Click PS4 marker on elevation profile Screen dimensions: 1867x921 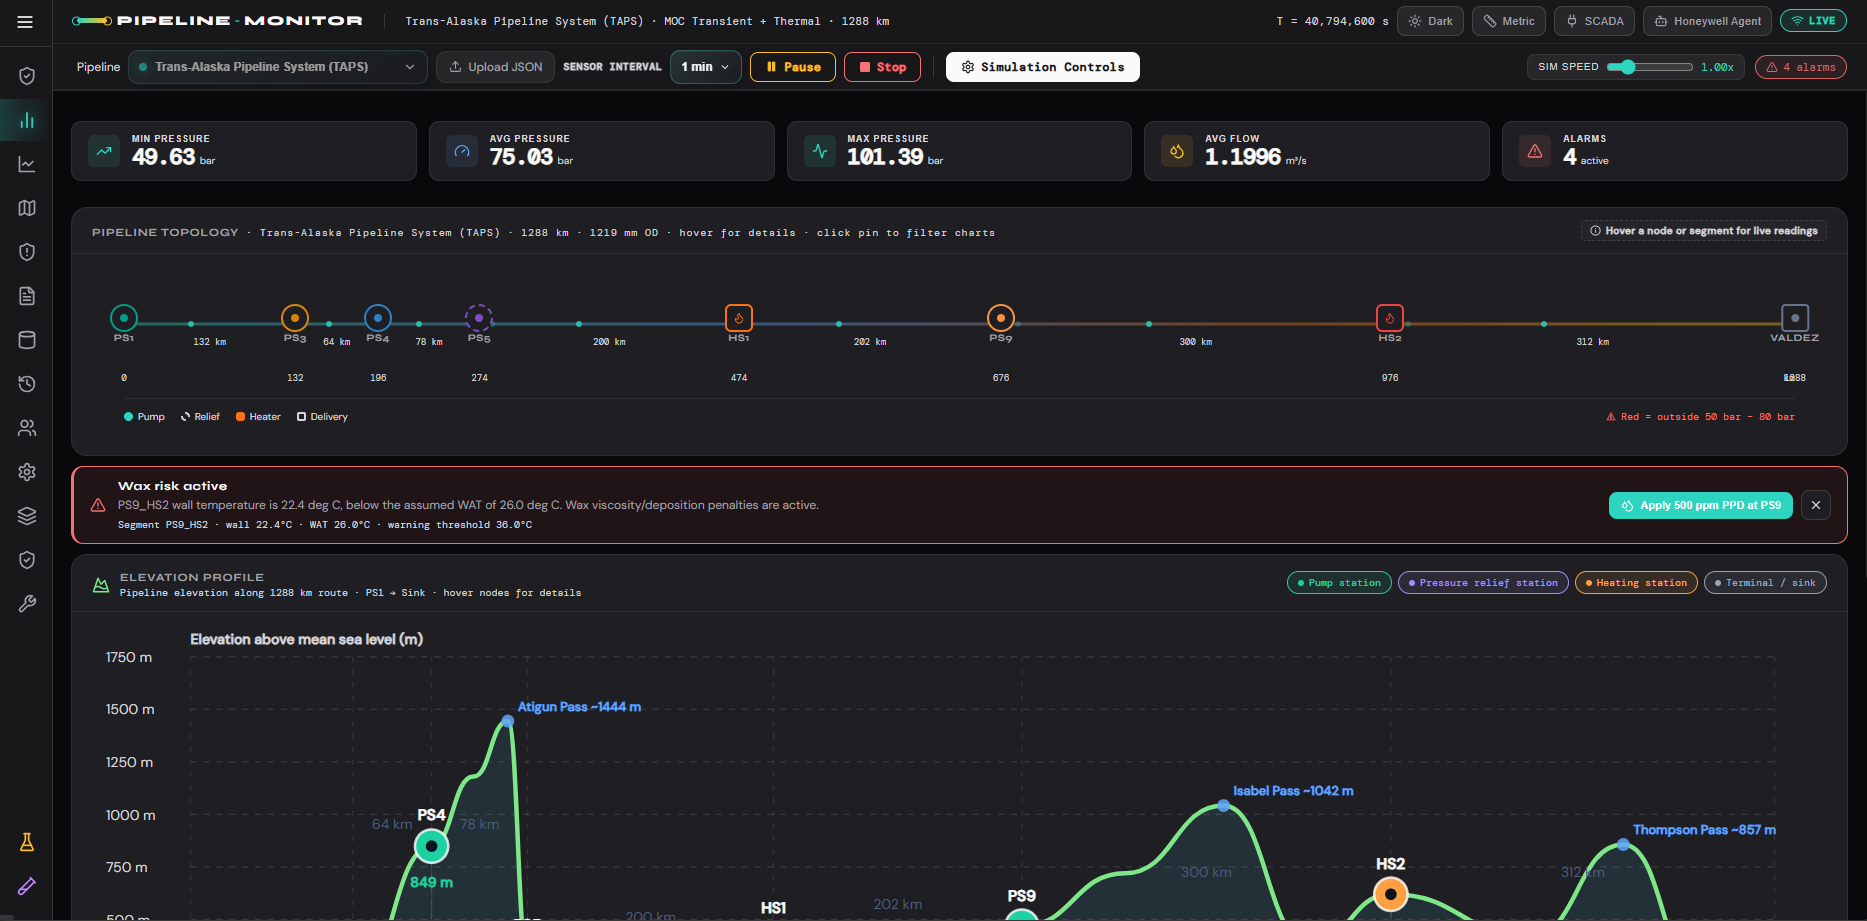tap(432, 846)
